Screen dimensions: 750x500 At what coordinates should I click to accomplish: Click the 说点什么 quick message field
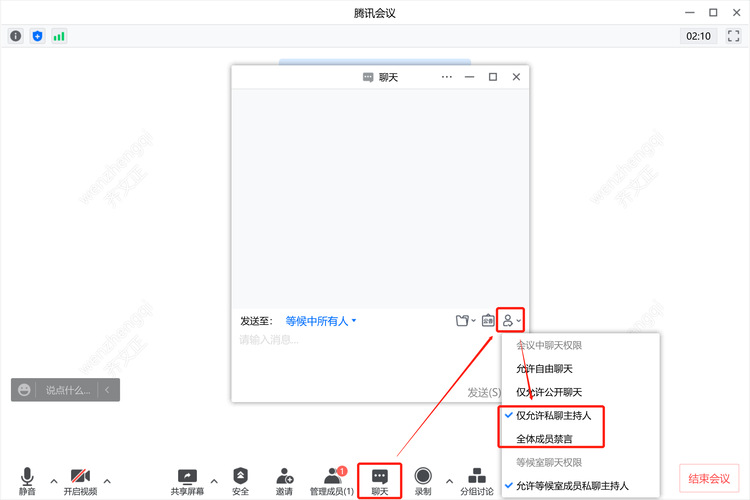point(67,390)
